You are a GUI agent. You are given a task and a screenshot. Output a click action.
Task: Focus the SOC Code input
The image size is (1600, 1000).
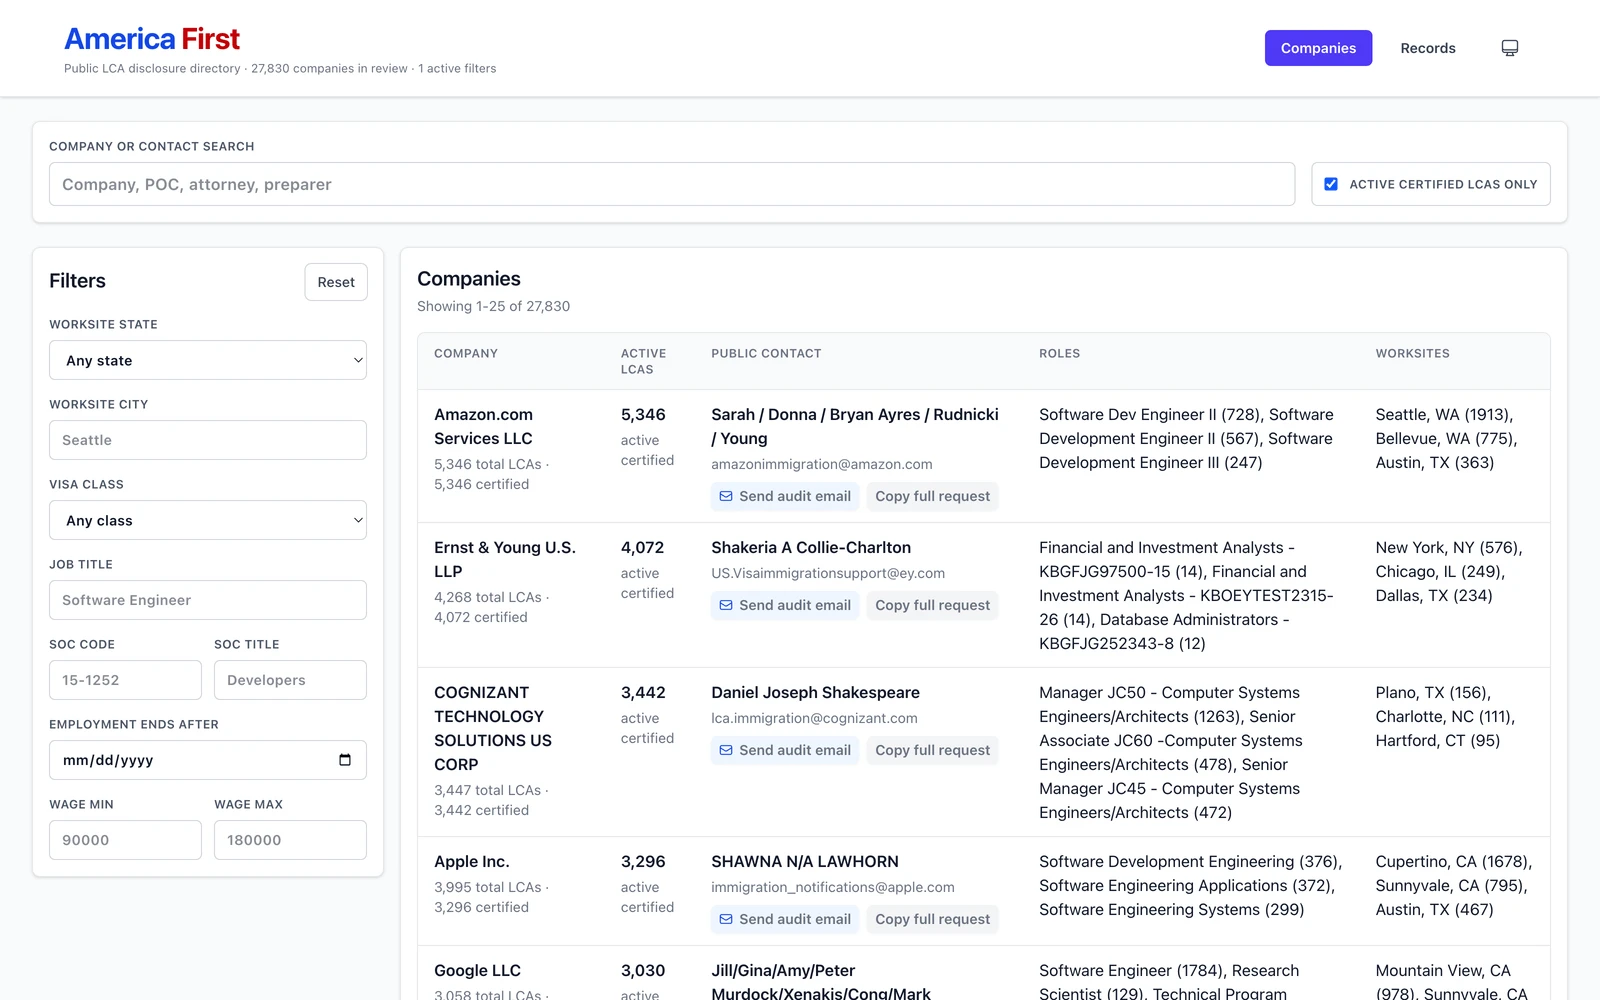(x=125, y=680)
